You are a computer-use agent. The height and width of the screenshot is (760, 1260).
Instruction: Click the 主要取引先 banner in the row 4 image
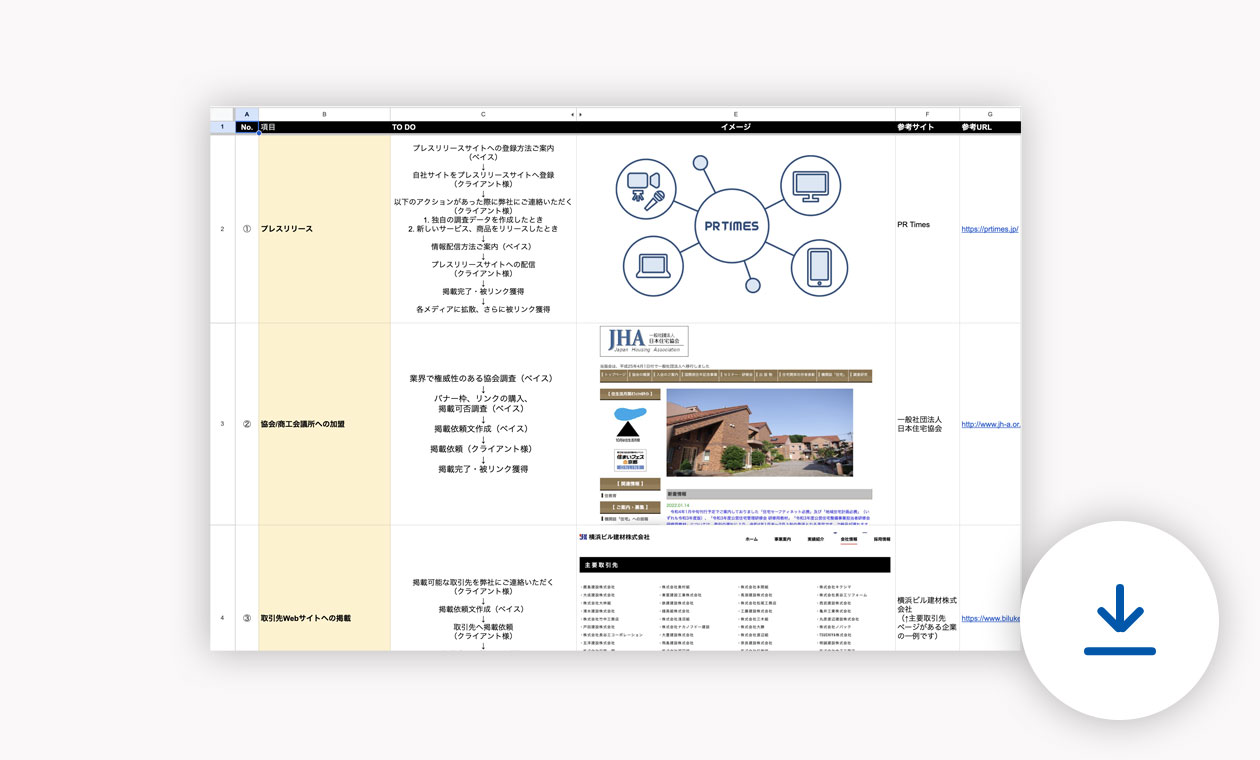coord(734,564)
